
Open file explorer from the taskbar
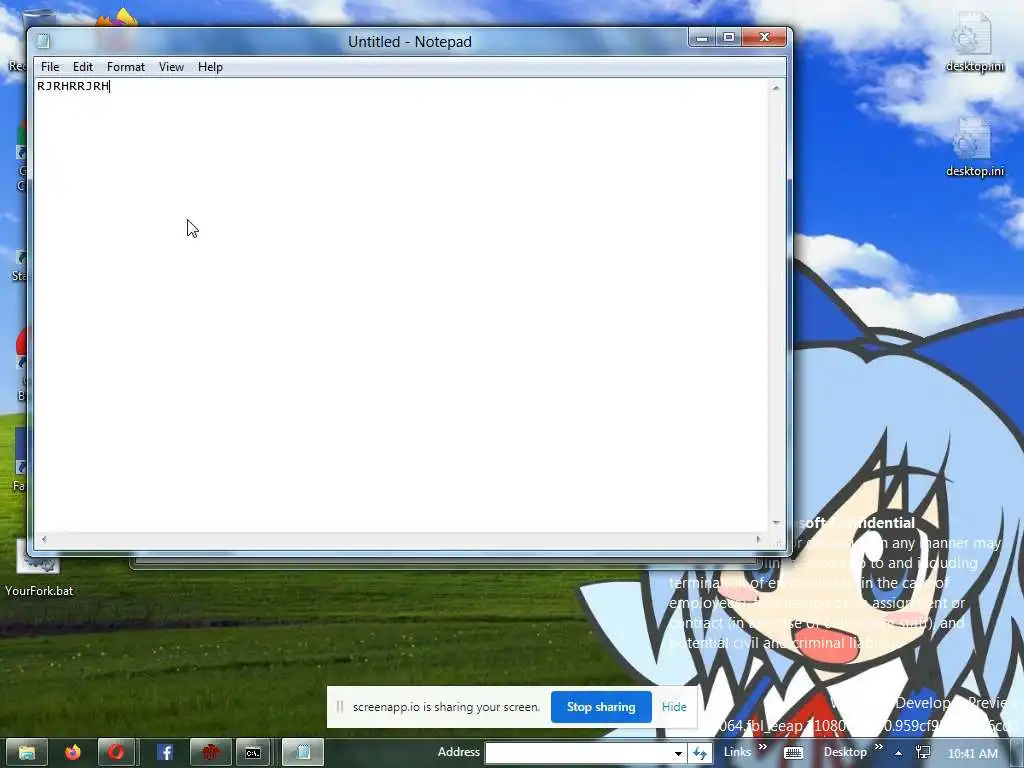click(27, 753)
